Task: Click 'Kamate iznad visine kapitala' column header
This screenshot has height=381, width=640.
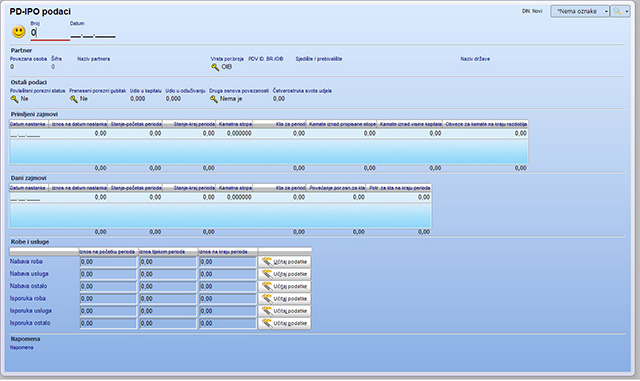Action: point(410,124)
